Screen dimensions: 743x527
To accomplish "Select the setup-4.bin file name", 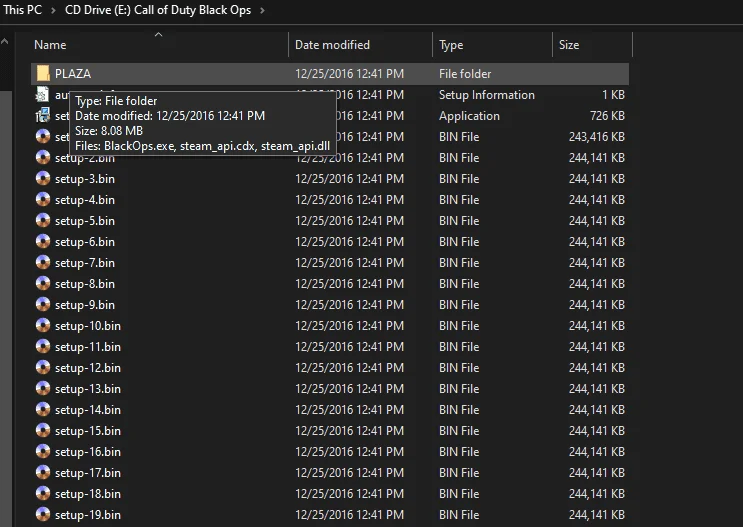I will click(85, 200).
